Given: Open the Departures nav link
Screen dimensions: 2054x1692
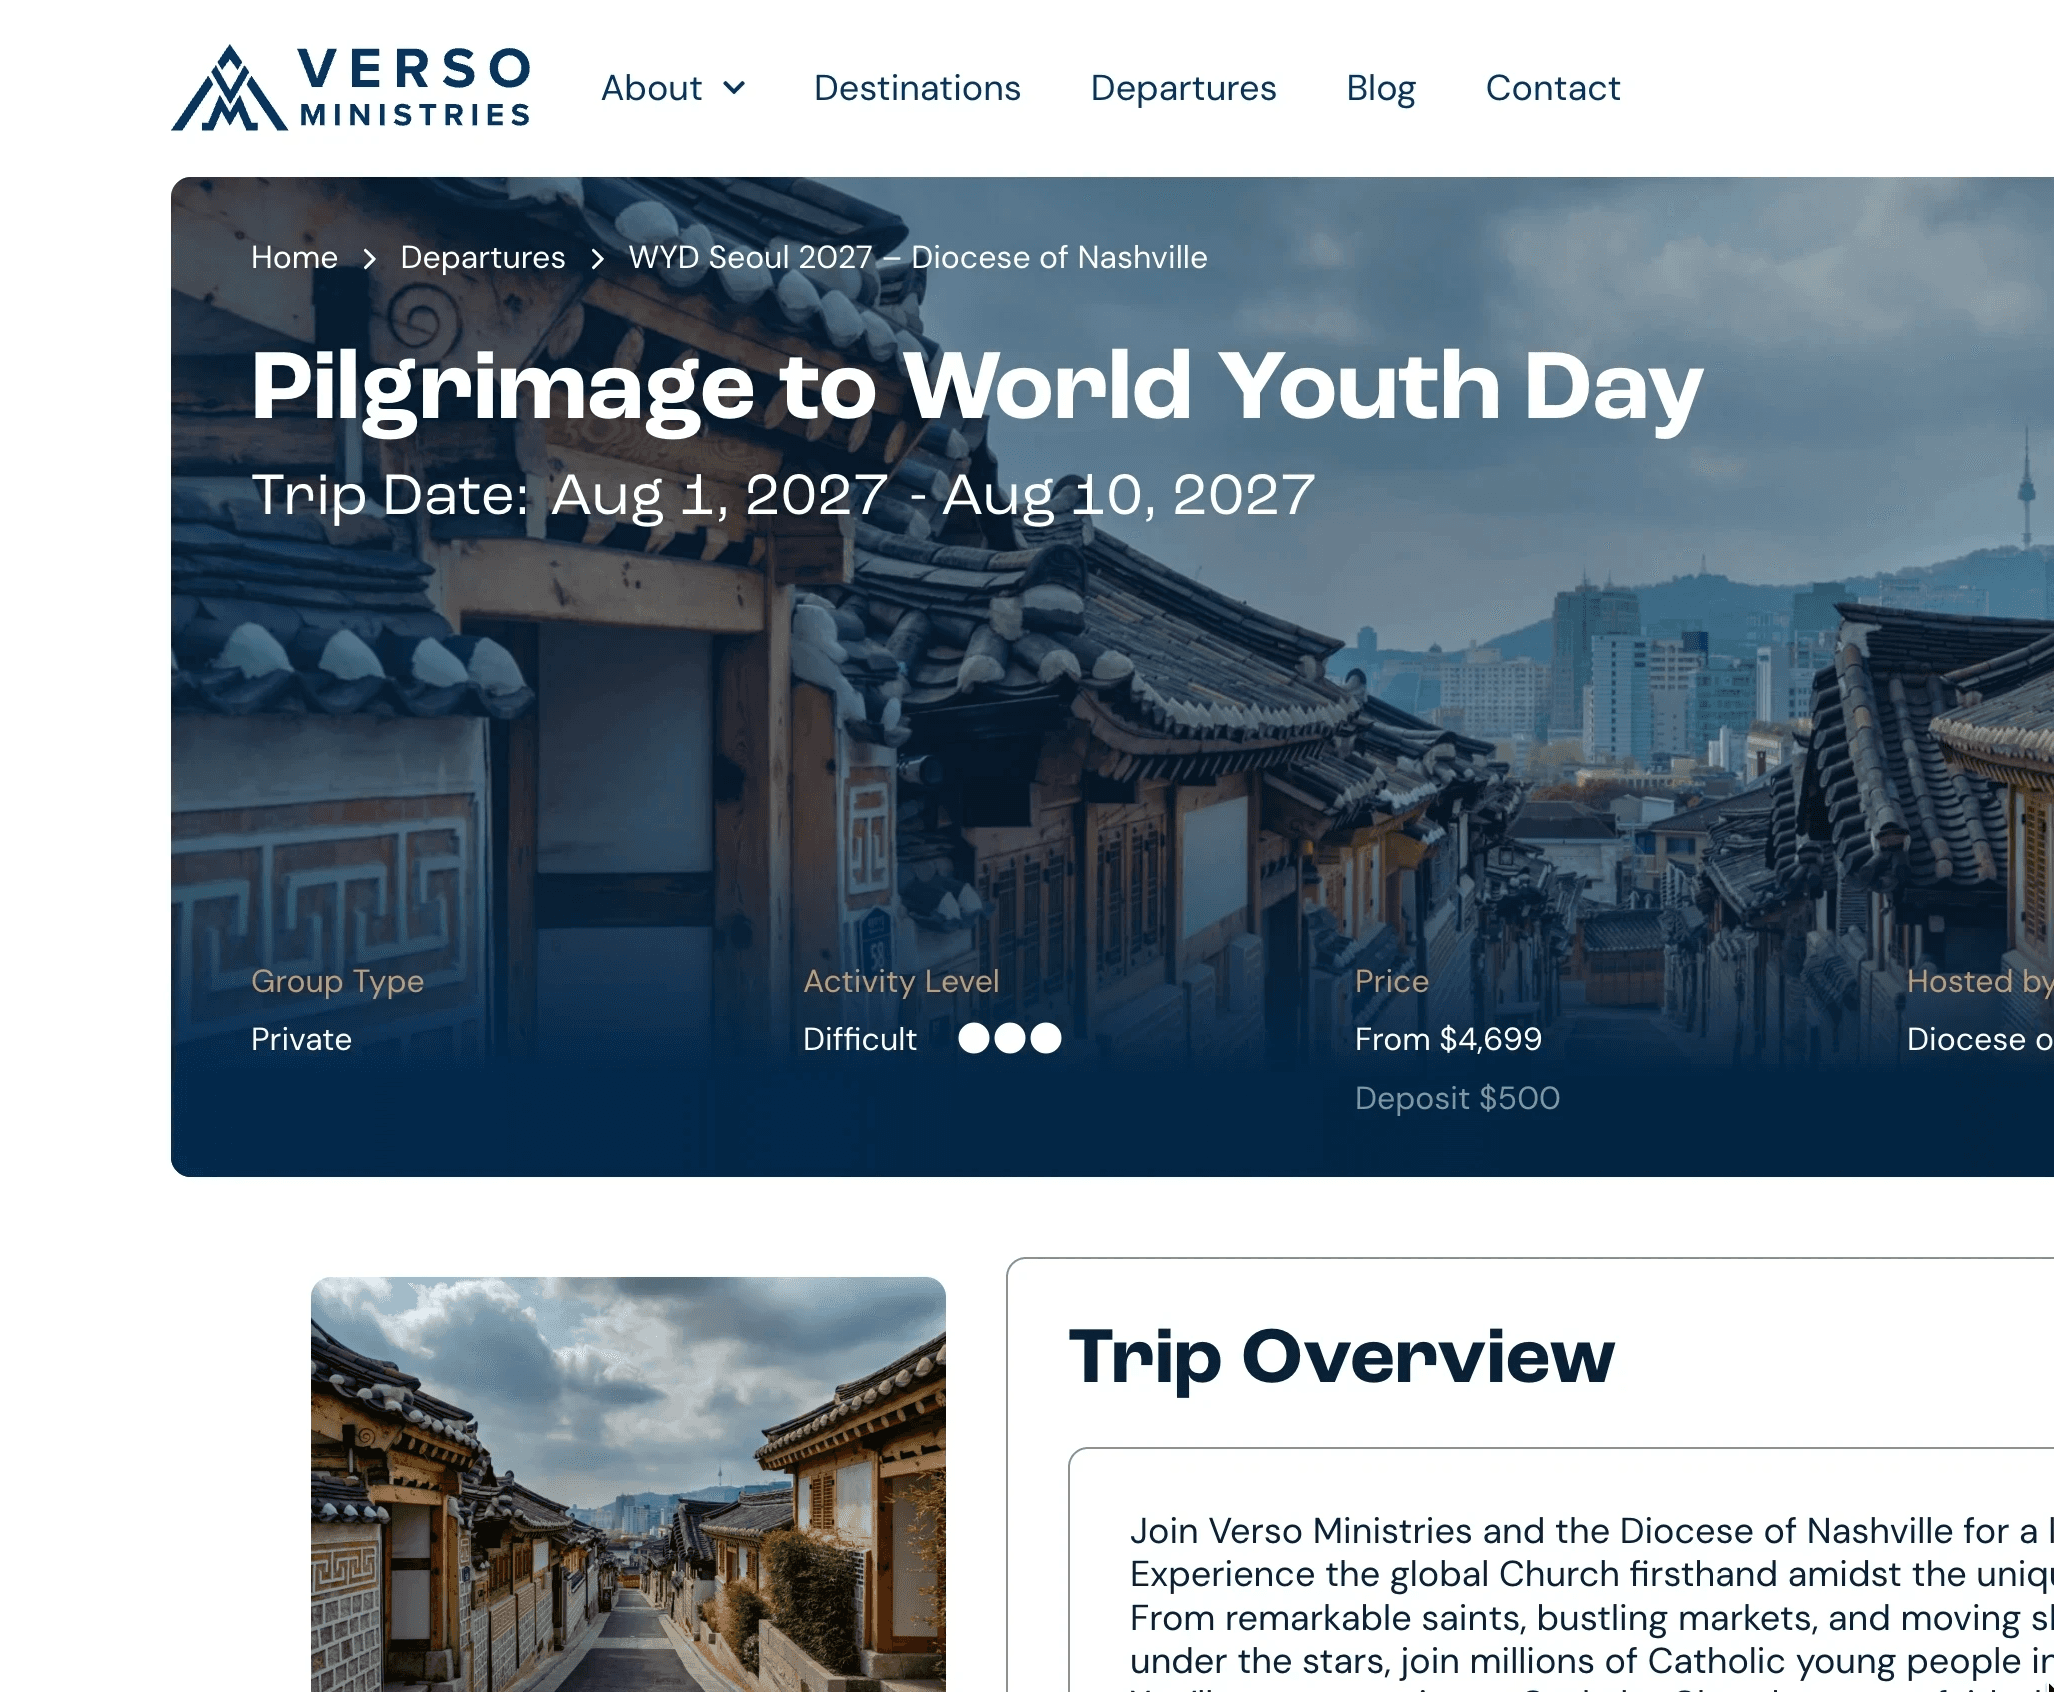Looking at the screenshot, I should (x=1183, y=88).
